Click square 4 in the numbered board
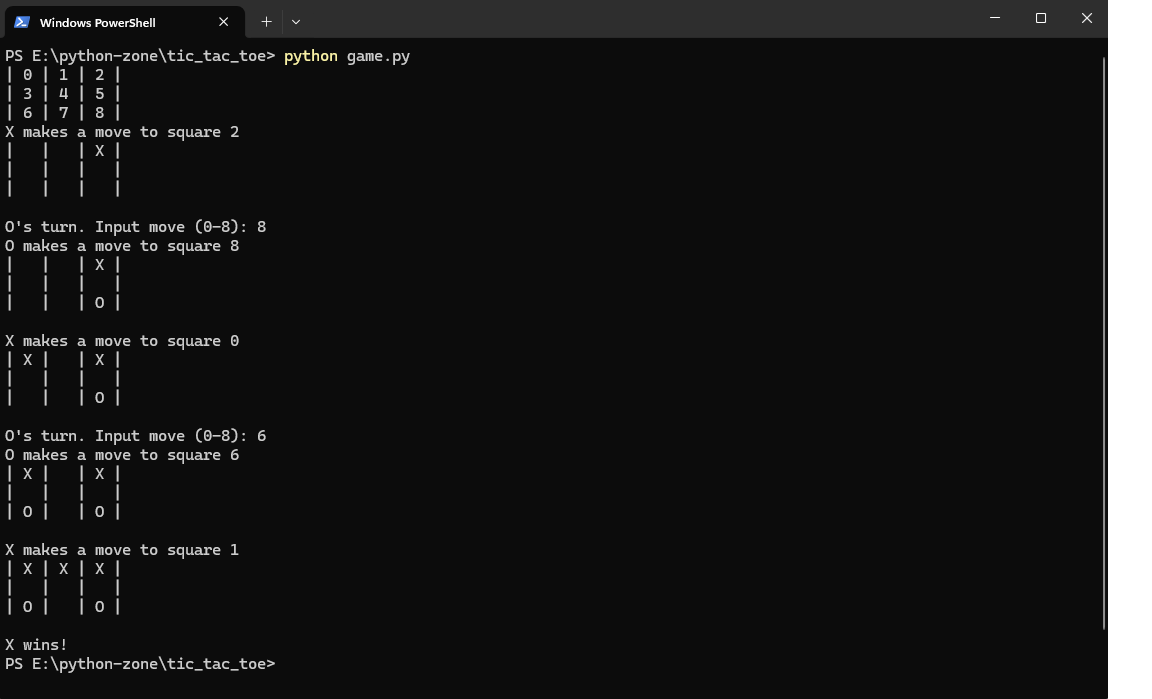1152x699 pixels. tap(63, 94)
